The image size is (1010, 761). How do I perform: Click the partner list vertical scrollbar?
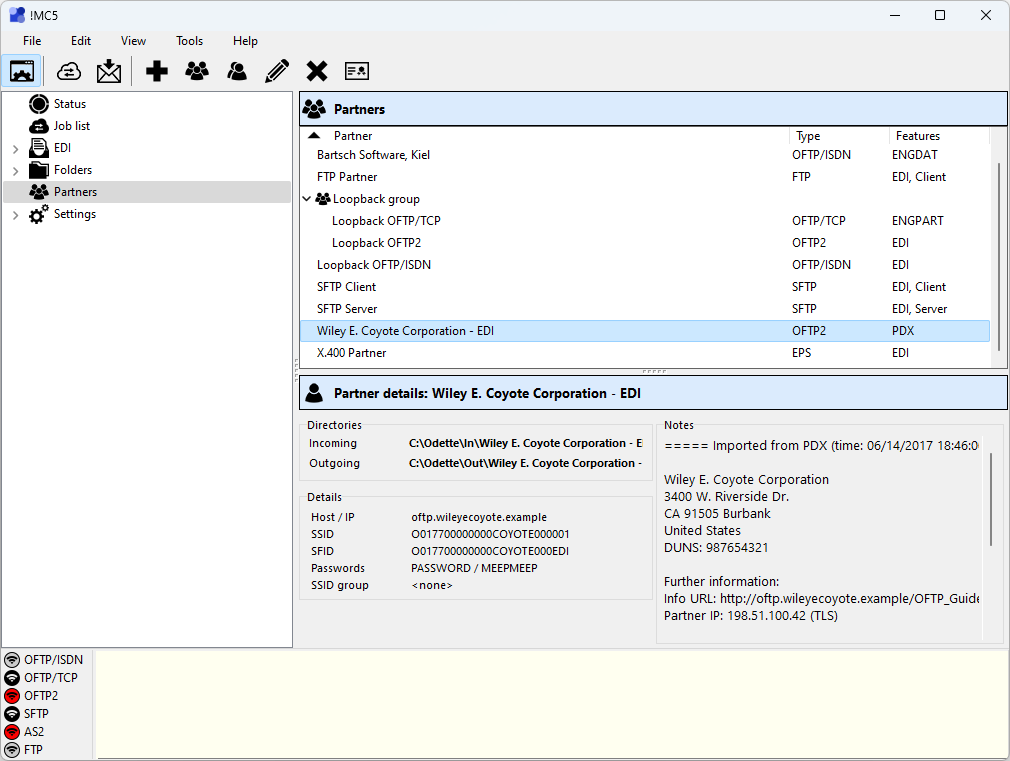pos(998,256)
